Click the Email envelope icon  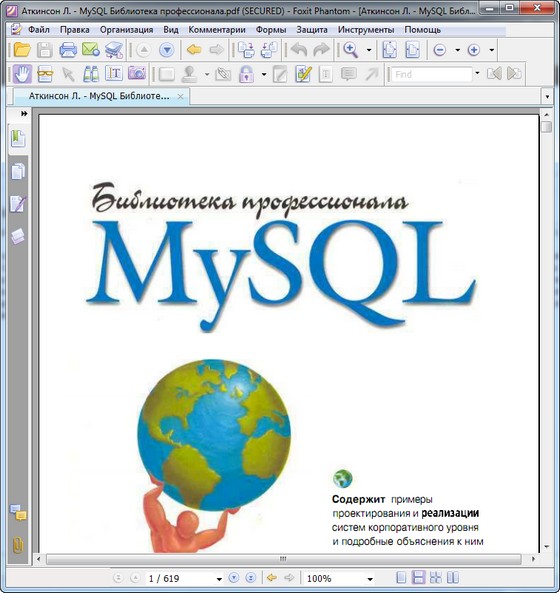(91, 50)
